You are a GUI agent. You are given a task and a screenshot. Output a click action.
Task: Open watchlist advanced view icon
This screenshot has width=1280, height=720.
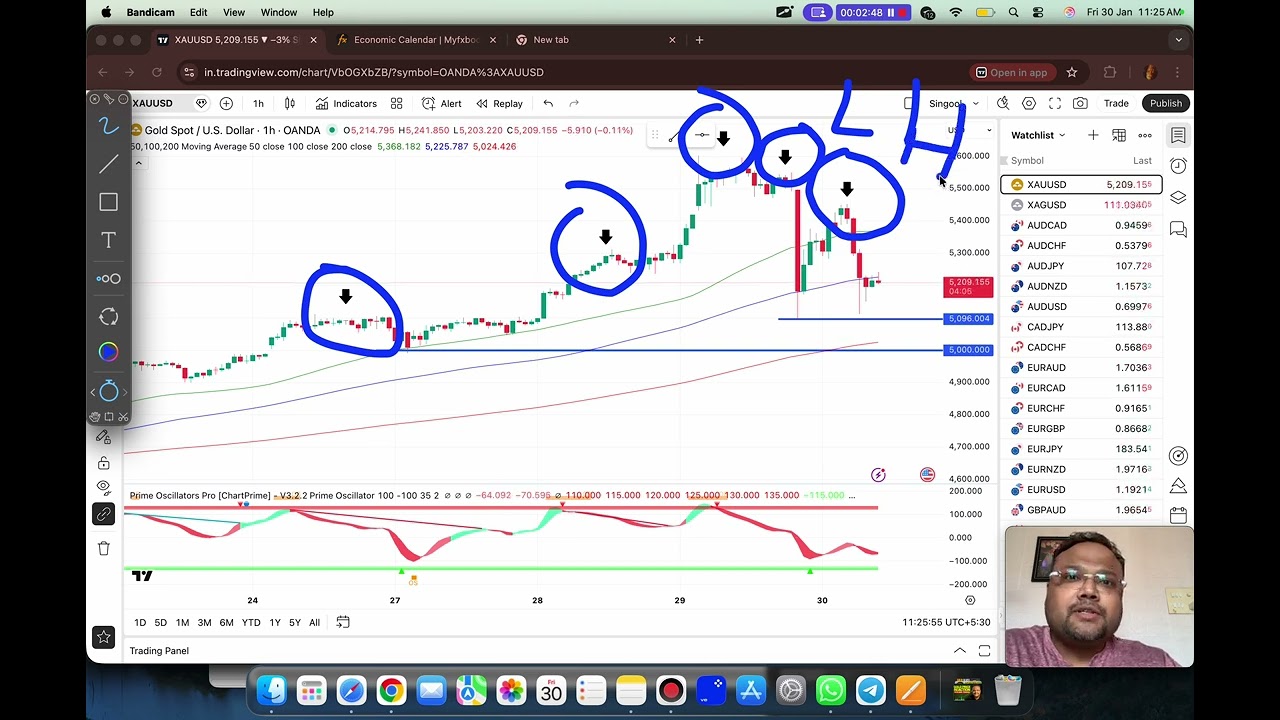point(1119,135)
